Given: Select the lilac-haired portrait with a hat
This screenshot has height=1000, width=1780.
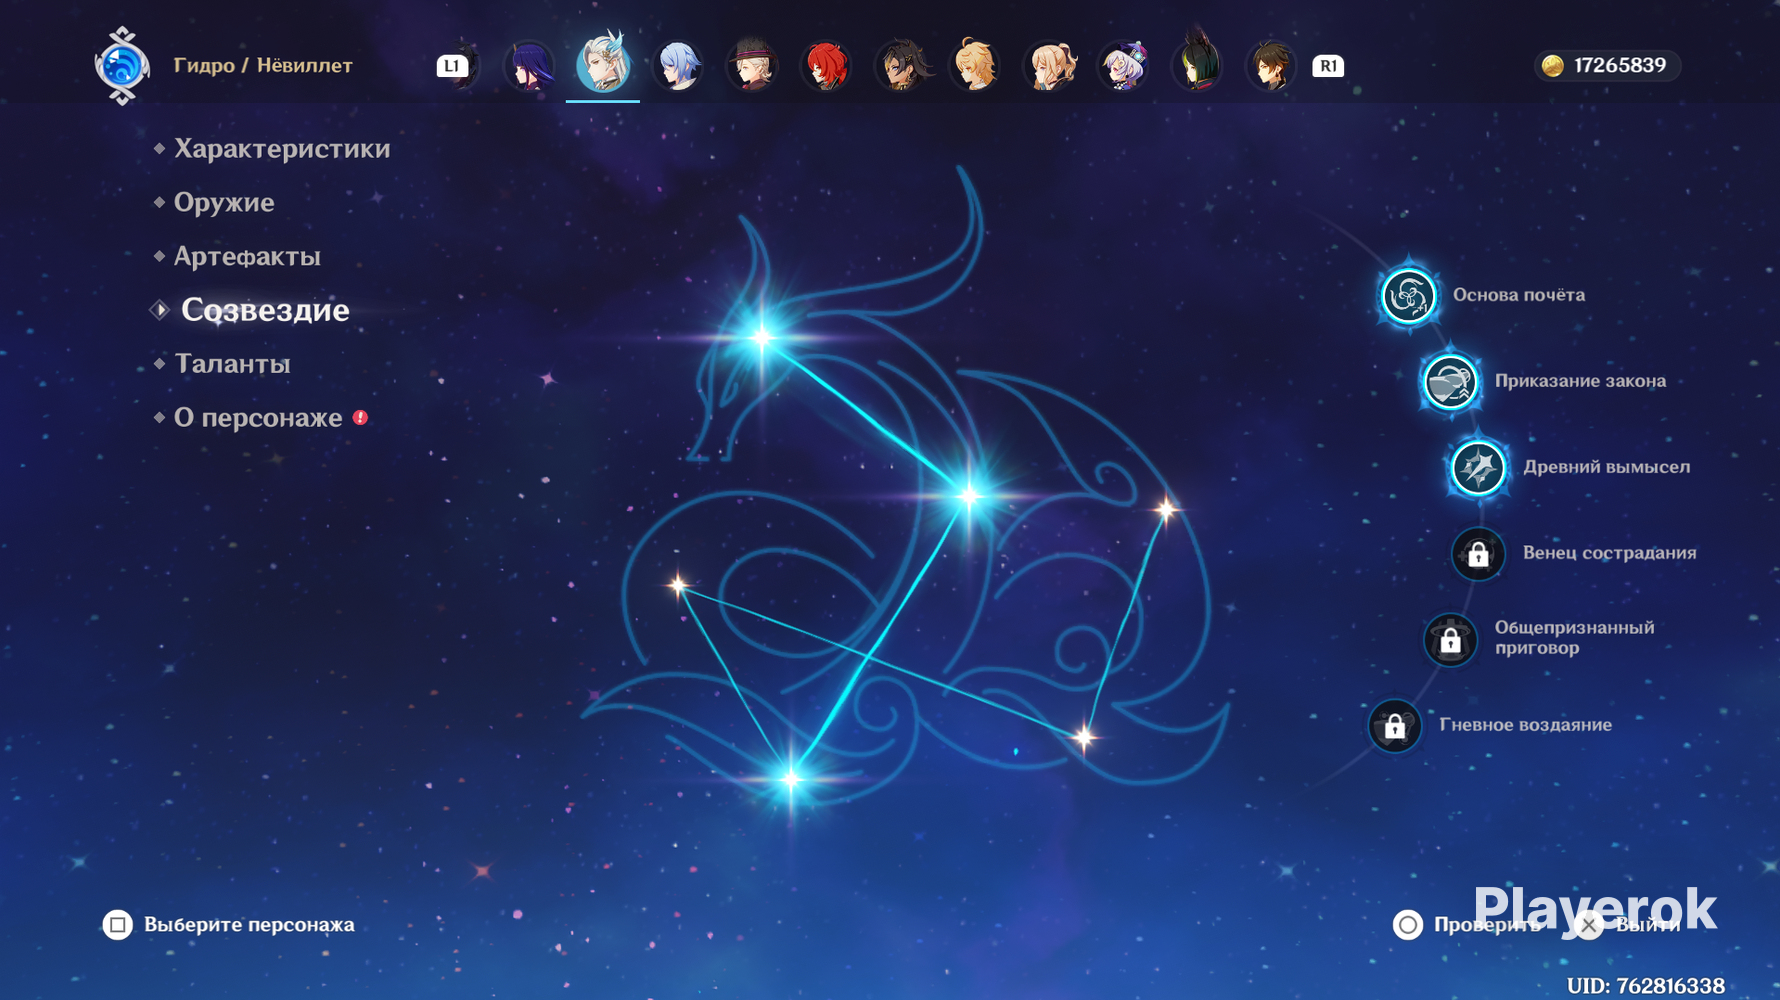Looking at the screenshot, I should 1123,66.
